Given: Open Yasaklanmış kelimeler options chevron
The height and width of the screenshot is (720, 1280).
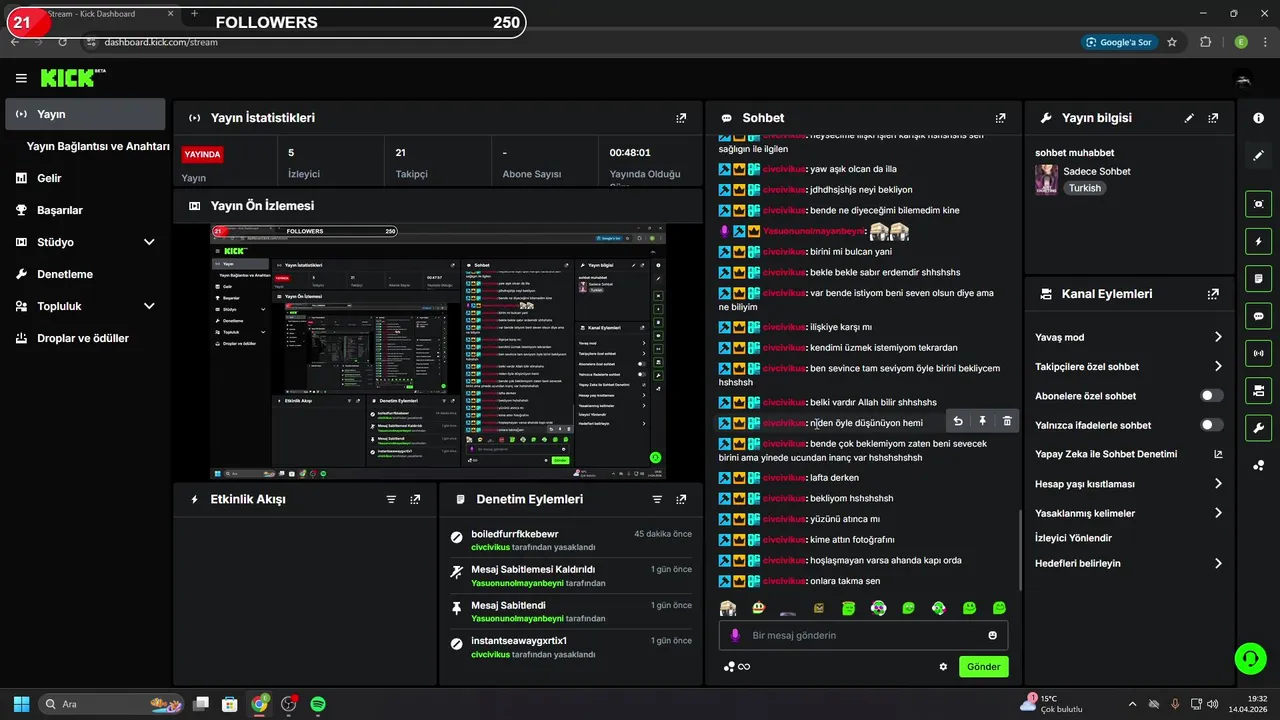Looking at the screenshot, I should click(x=1218, y=513).
